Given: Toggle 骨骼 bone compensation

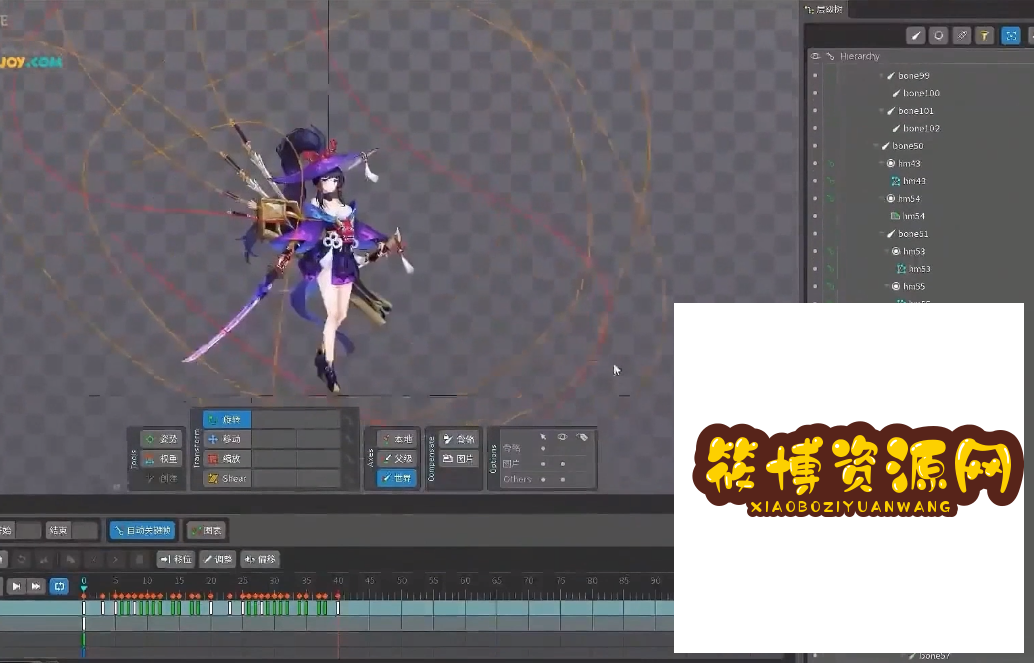Looking at the screenshot, I should (458, 439).
